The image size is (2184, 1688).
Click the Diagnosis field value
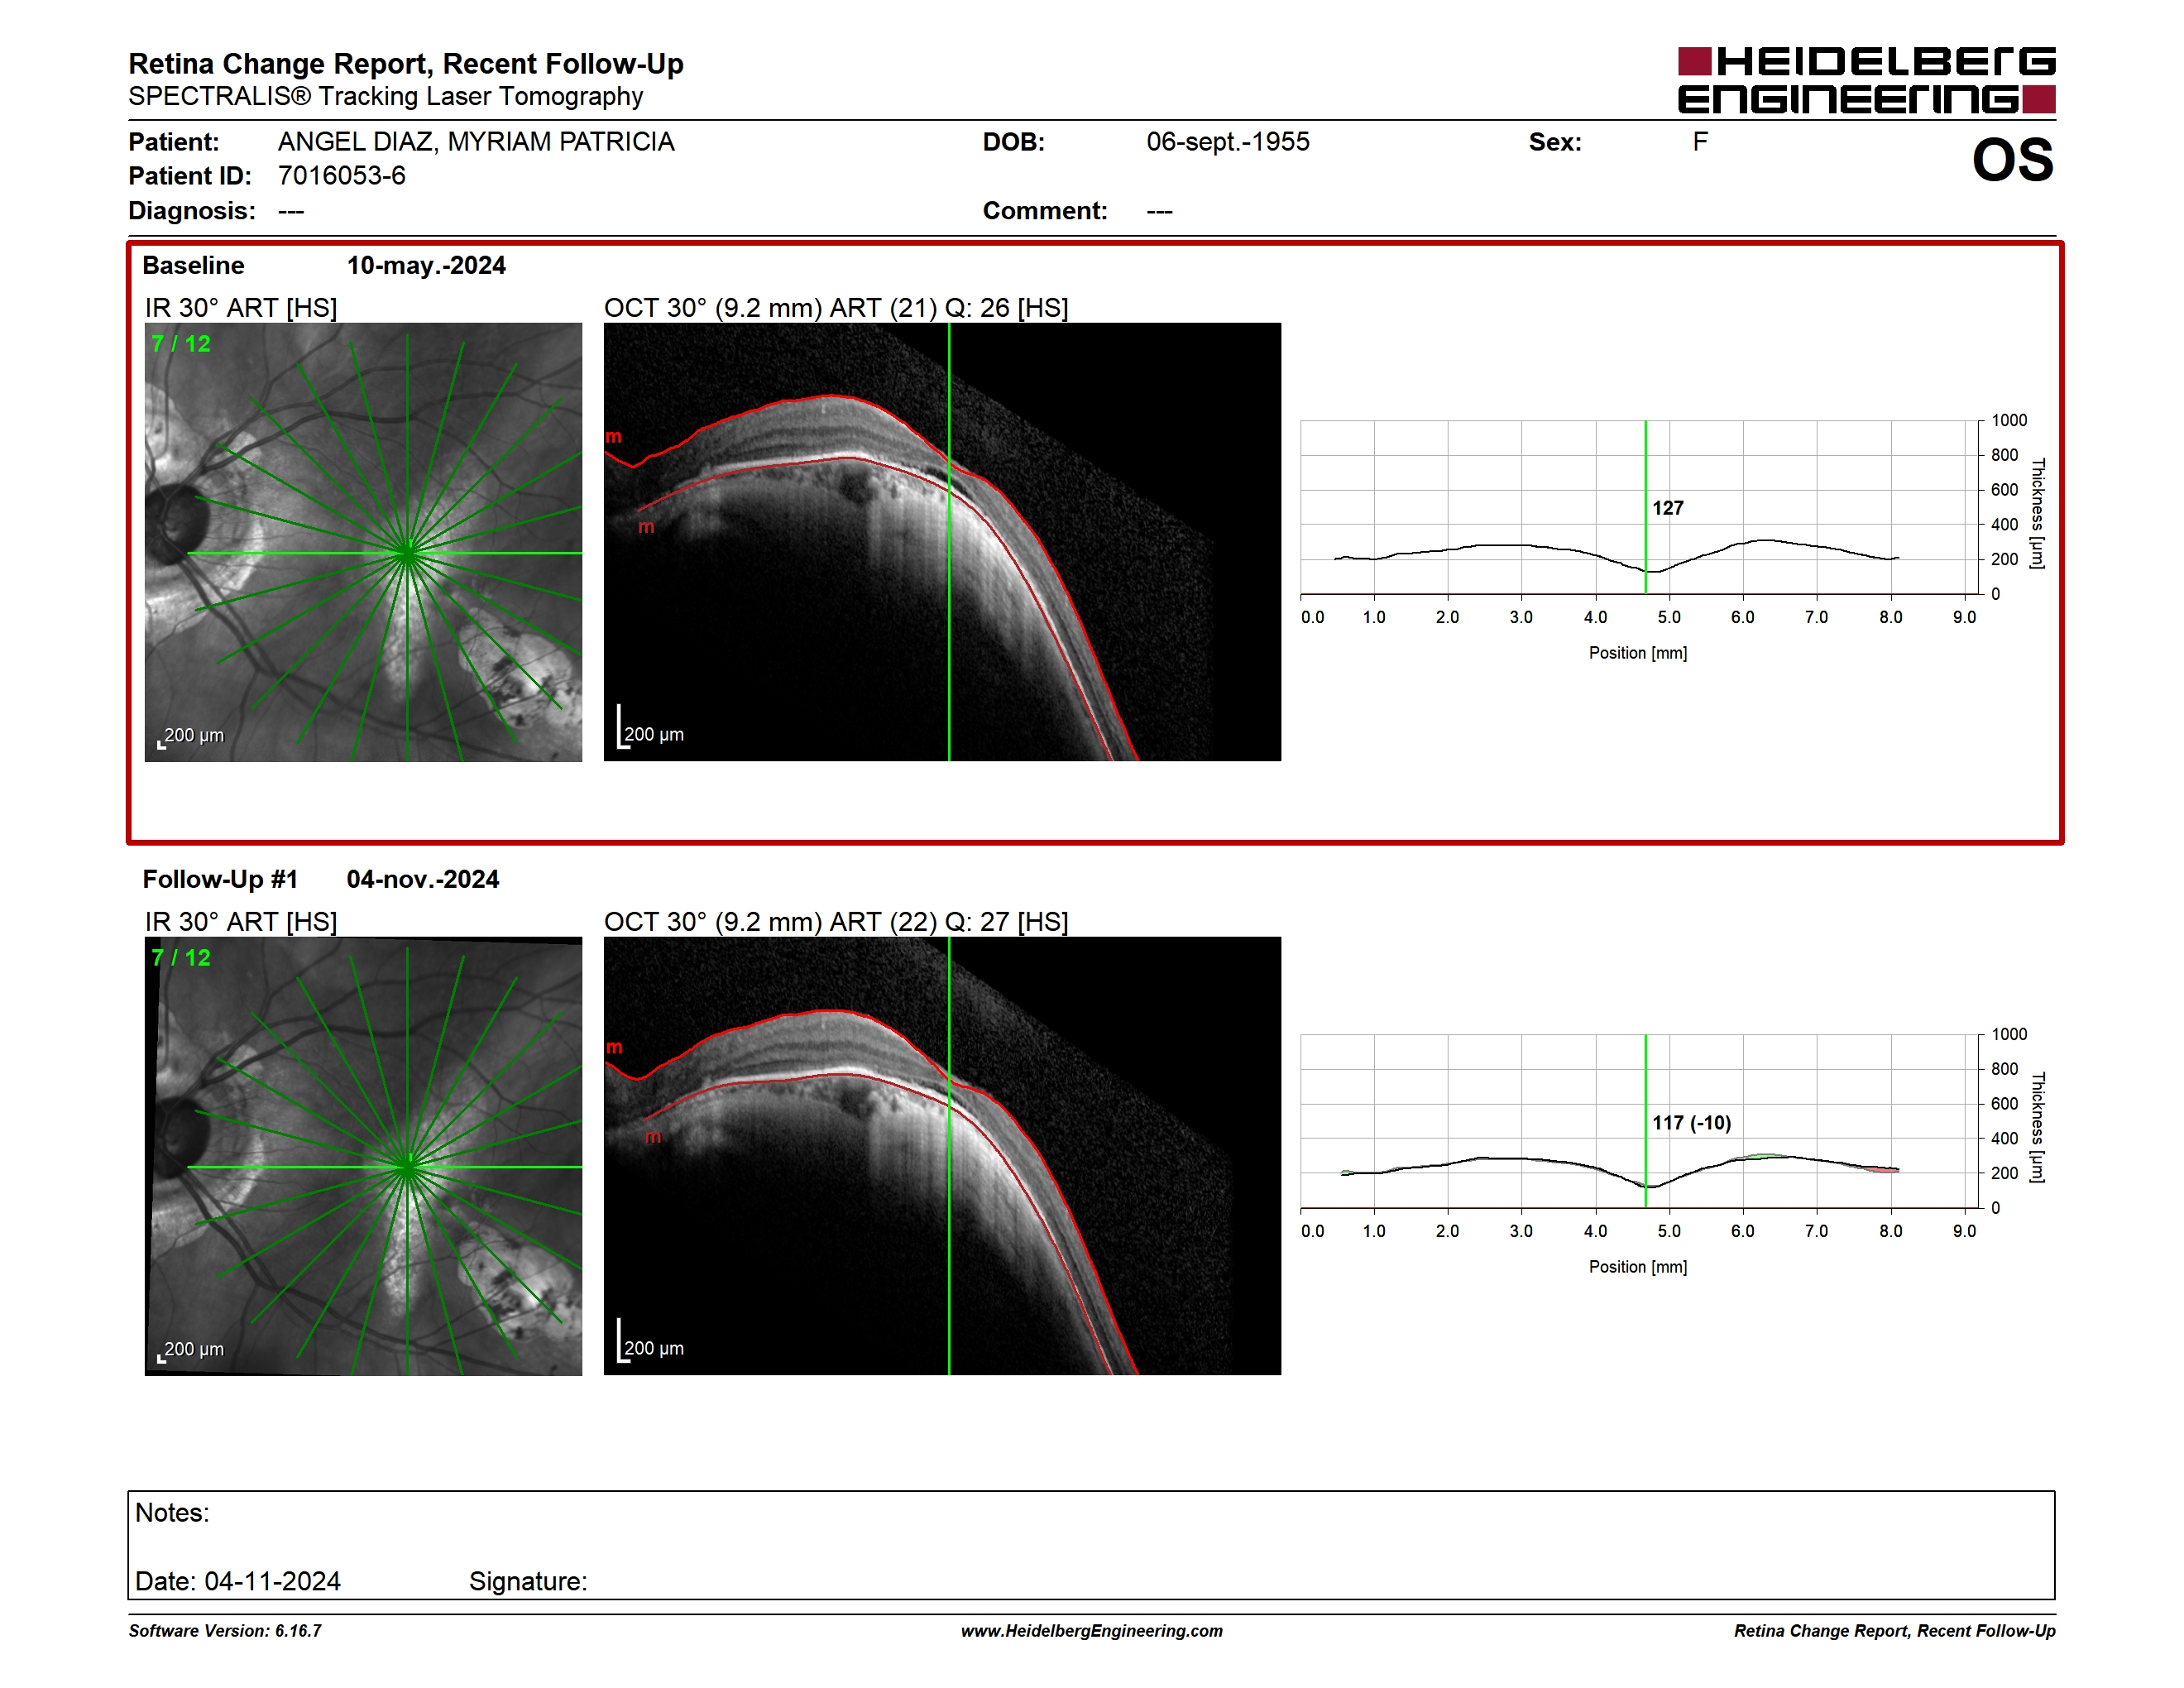(x=291, y=211)
